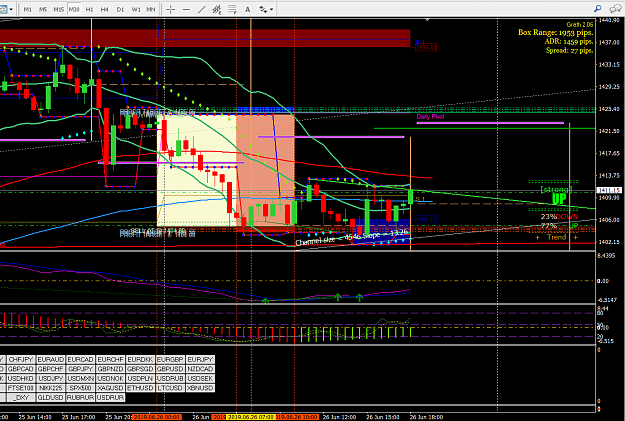This screenshot has height=421, width=625.
Task: Switch chart to GBPJPY
Action: (x=81, y=369)
